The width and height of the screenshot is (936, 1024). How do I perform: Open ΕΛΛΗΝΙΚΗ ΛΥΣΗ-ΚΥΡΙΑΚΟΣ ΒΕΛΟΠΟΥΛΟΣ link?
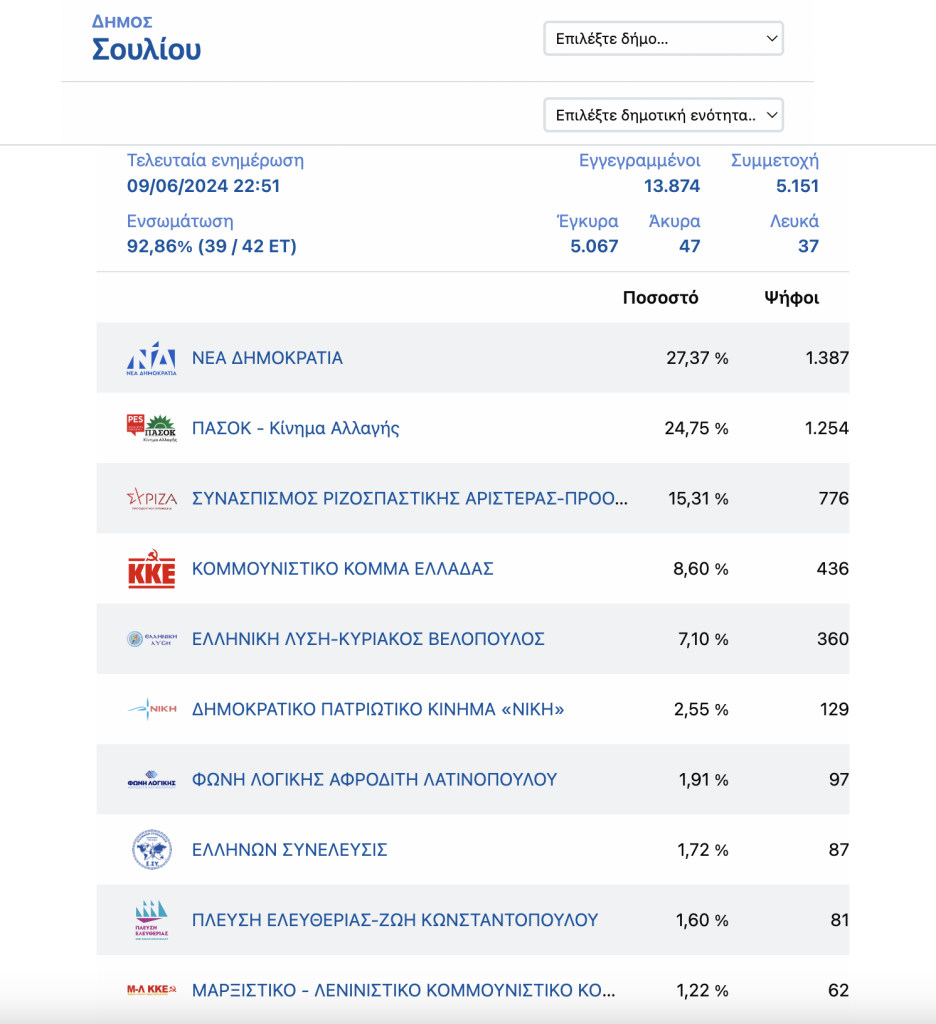pos(368,639)
